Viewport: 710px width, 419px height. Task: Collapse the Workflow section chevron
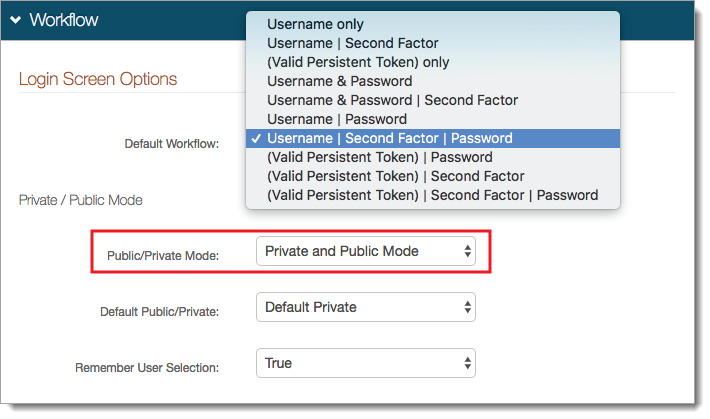coord(16,20)
